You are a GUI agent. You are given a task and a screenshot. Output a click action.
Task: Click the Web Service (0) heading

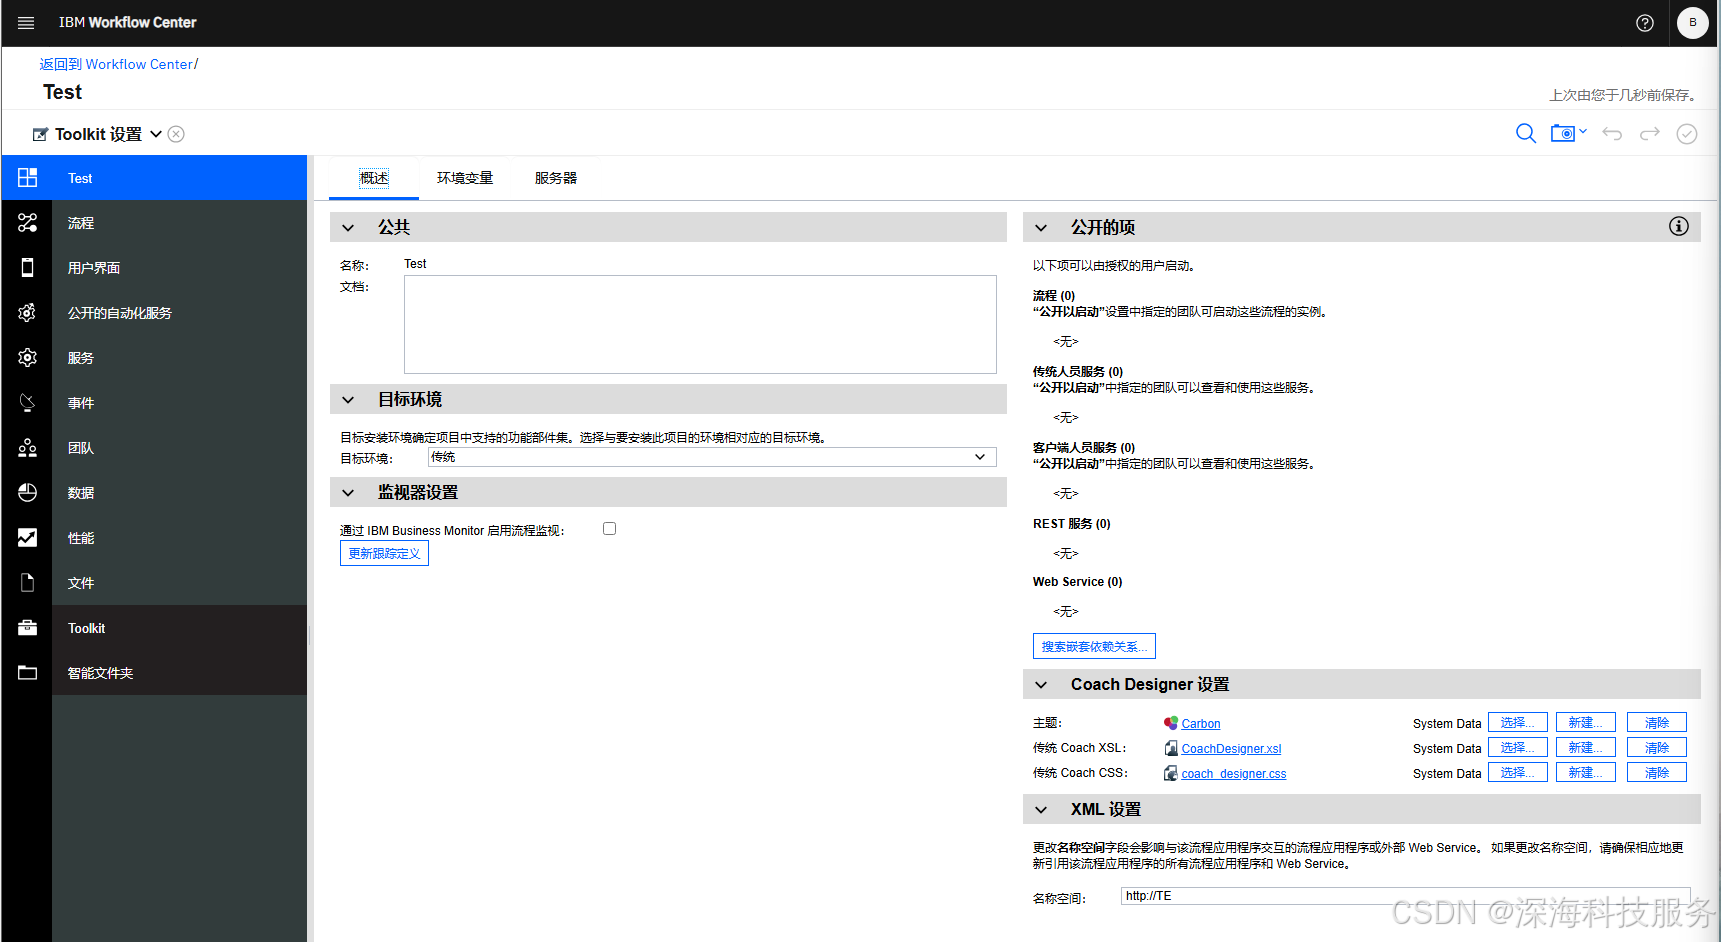coord(1078,582)
